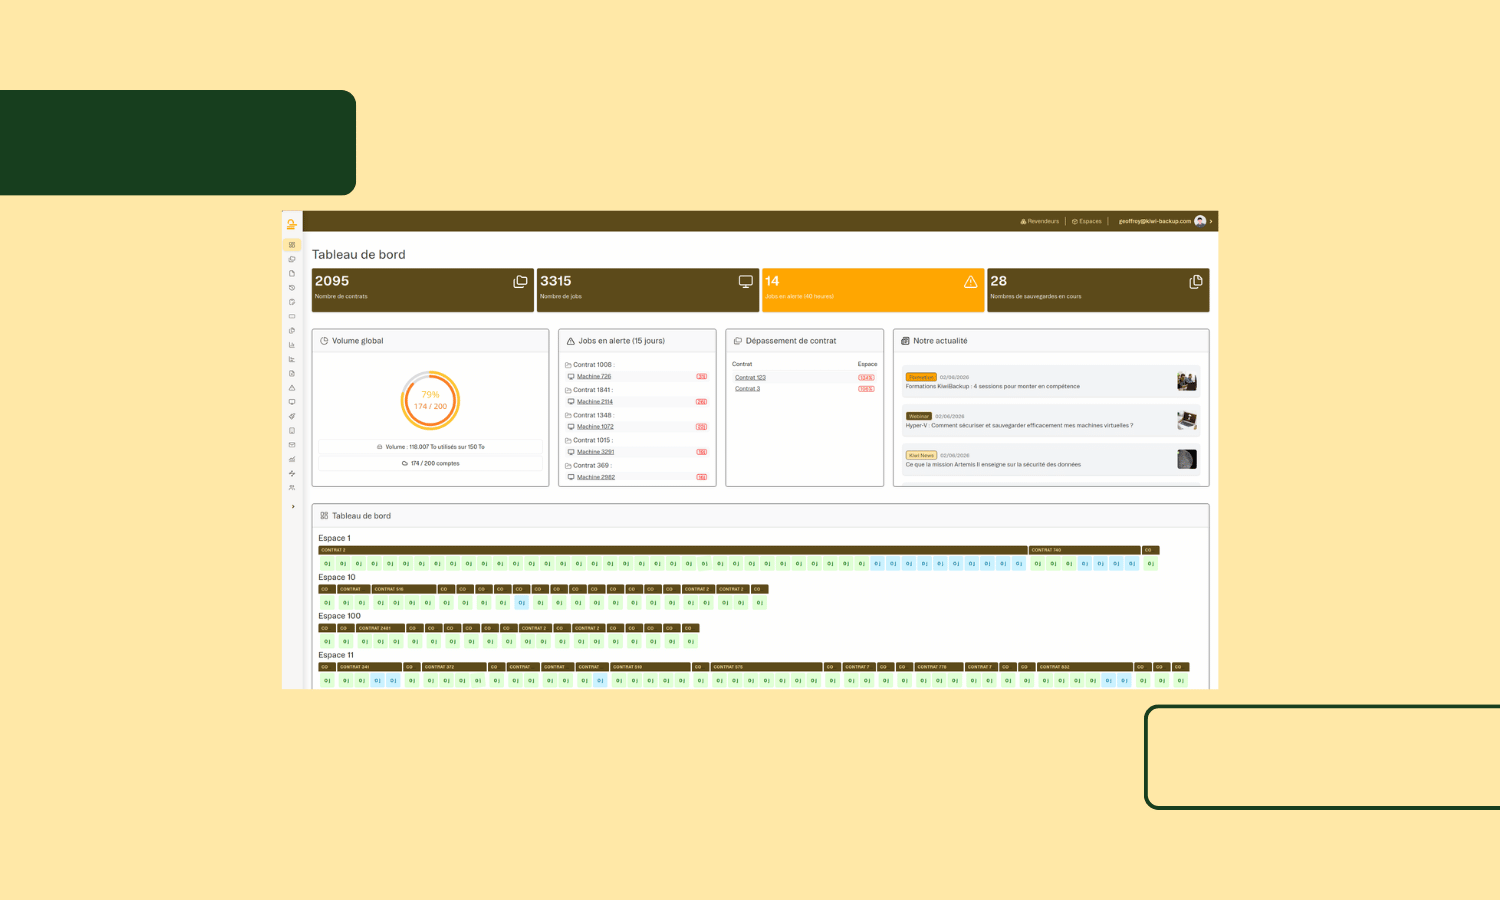Click the triangle icon beside Jobs en alerte title

tap(571, 341)
